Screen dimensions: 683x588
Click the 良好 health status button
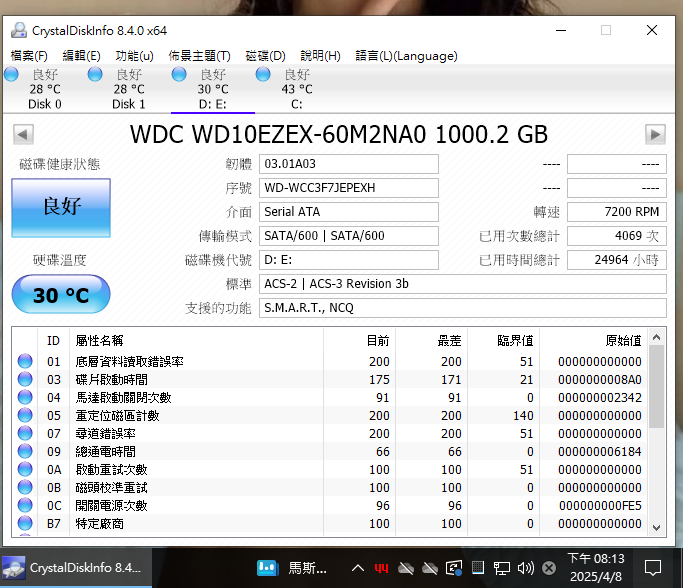pos(61,208)
